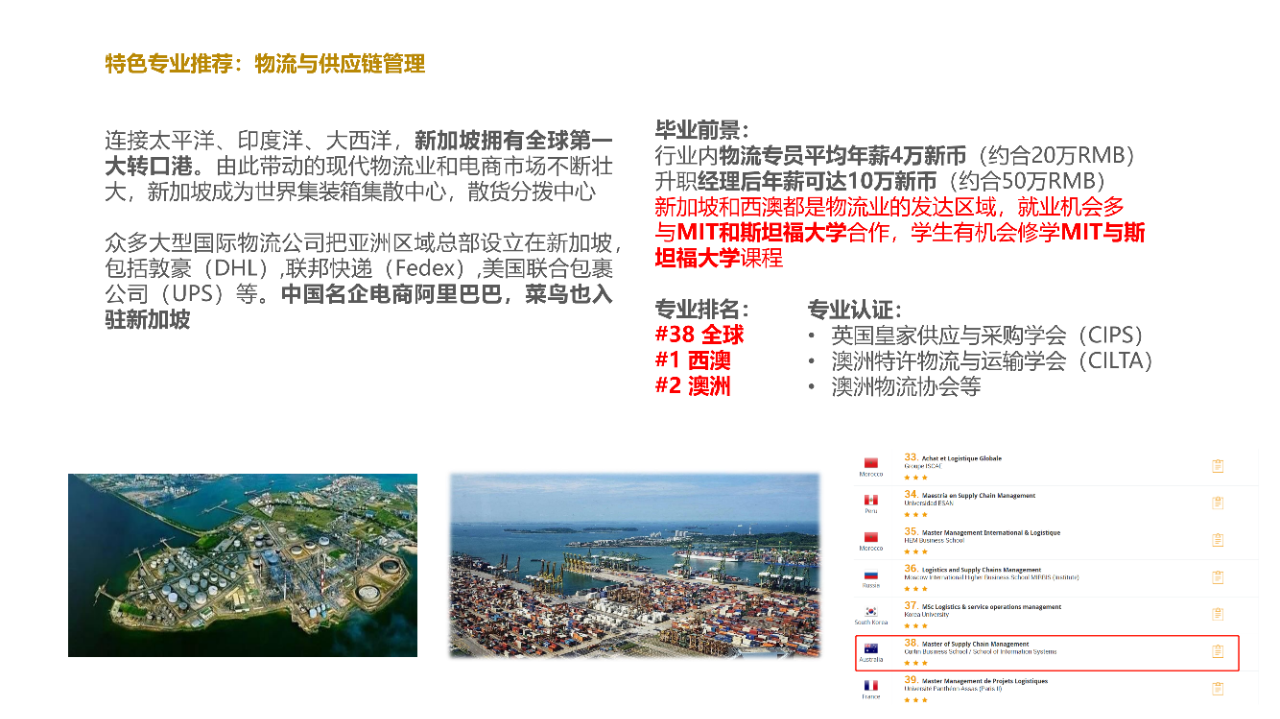
Task: Select the South Korea flag icon
Action: click(x=870, y=611)
